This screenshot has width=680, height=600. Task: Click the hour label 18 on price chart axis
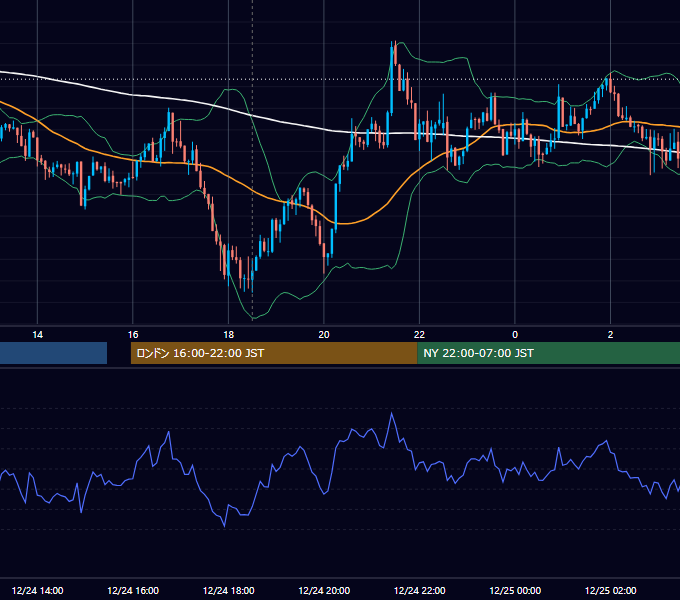click(x=229, y=335)
